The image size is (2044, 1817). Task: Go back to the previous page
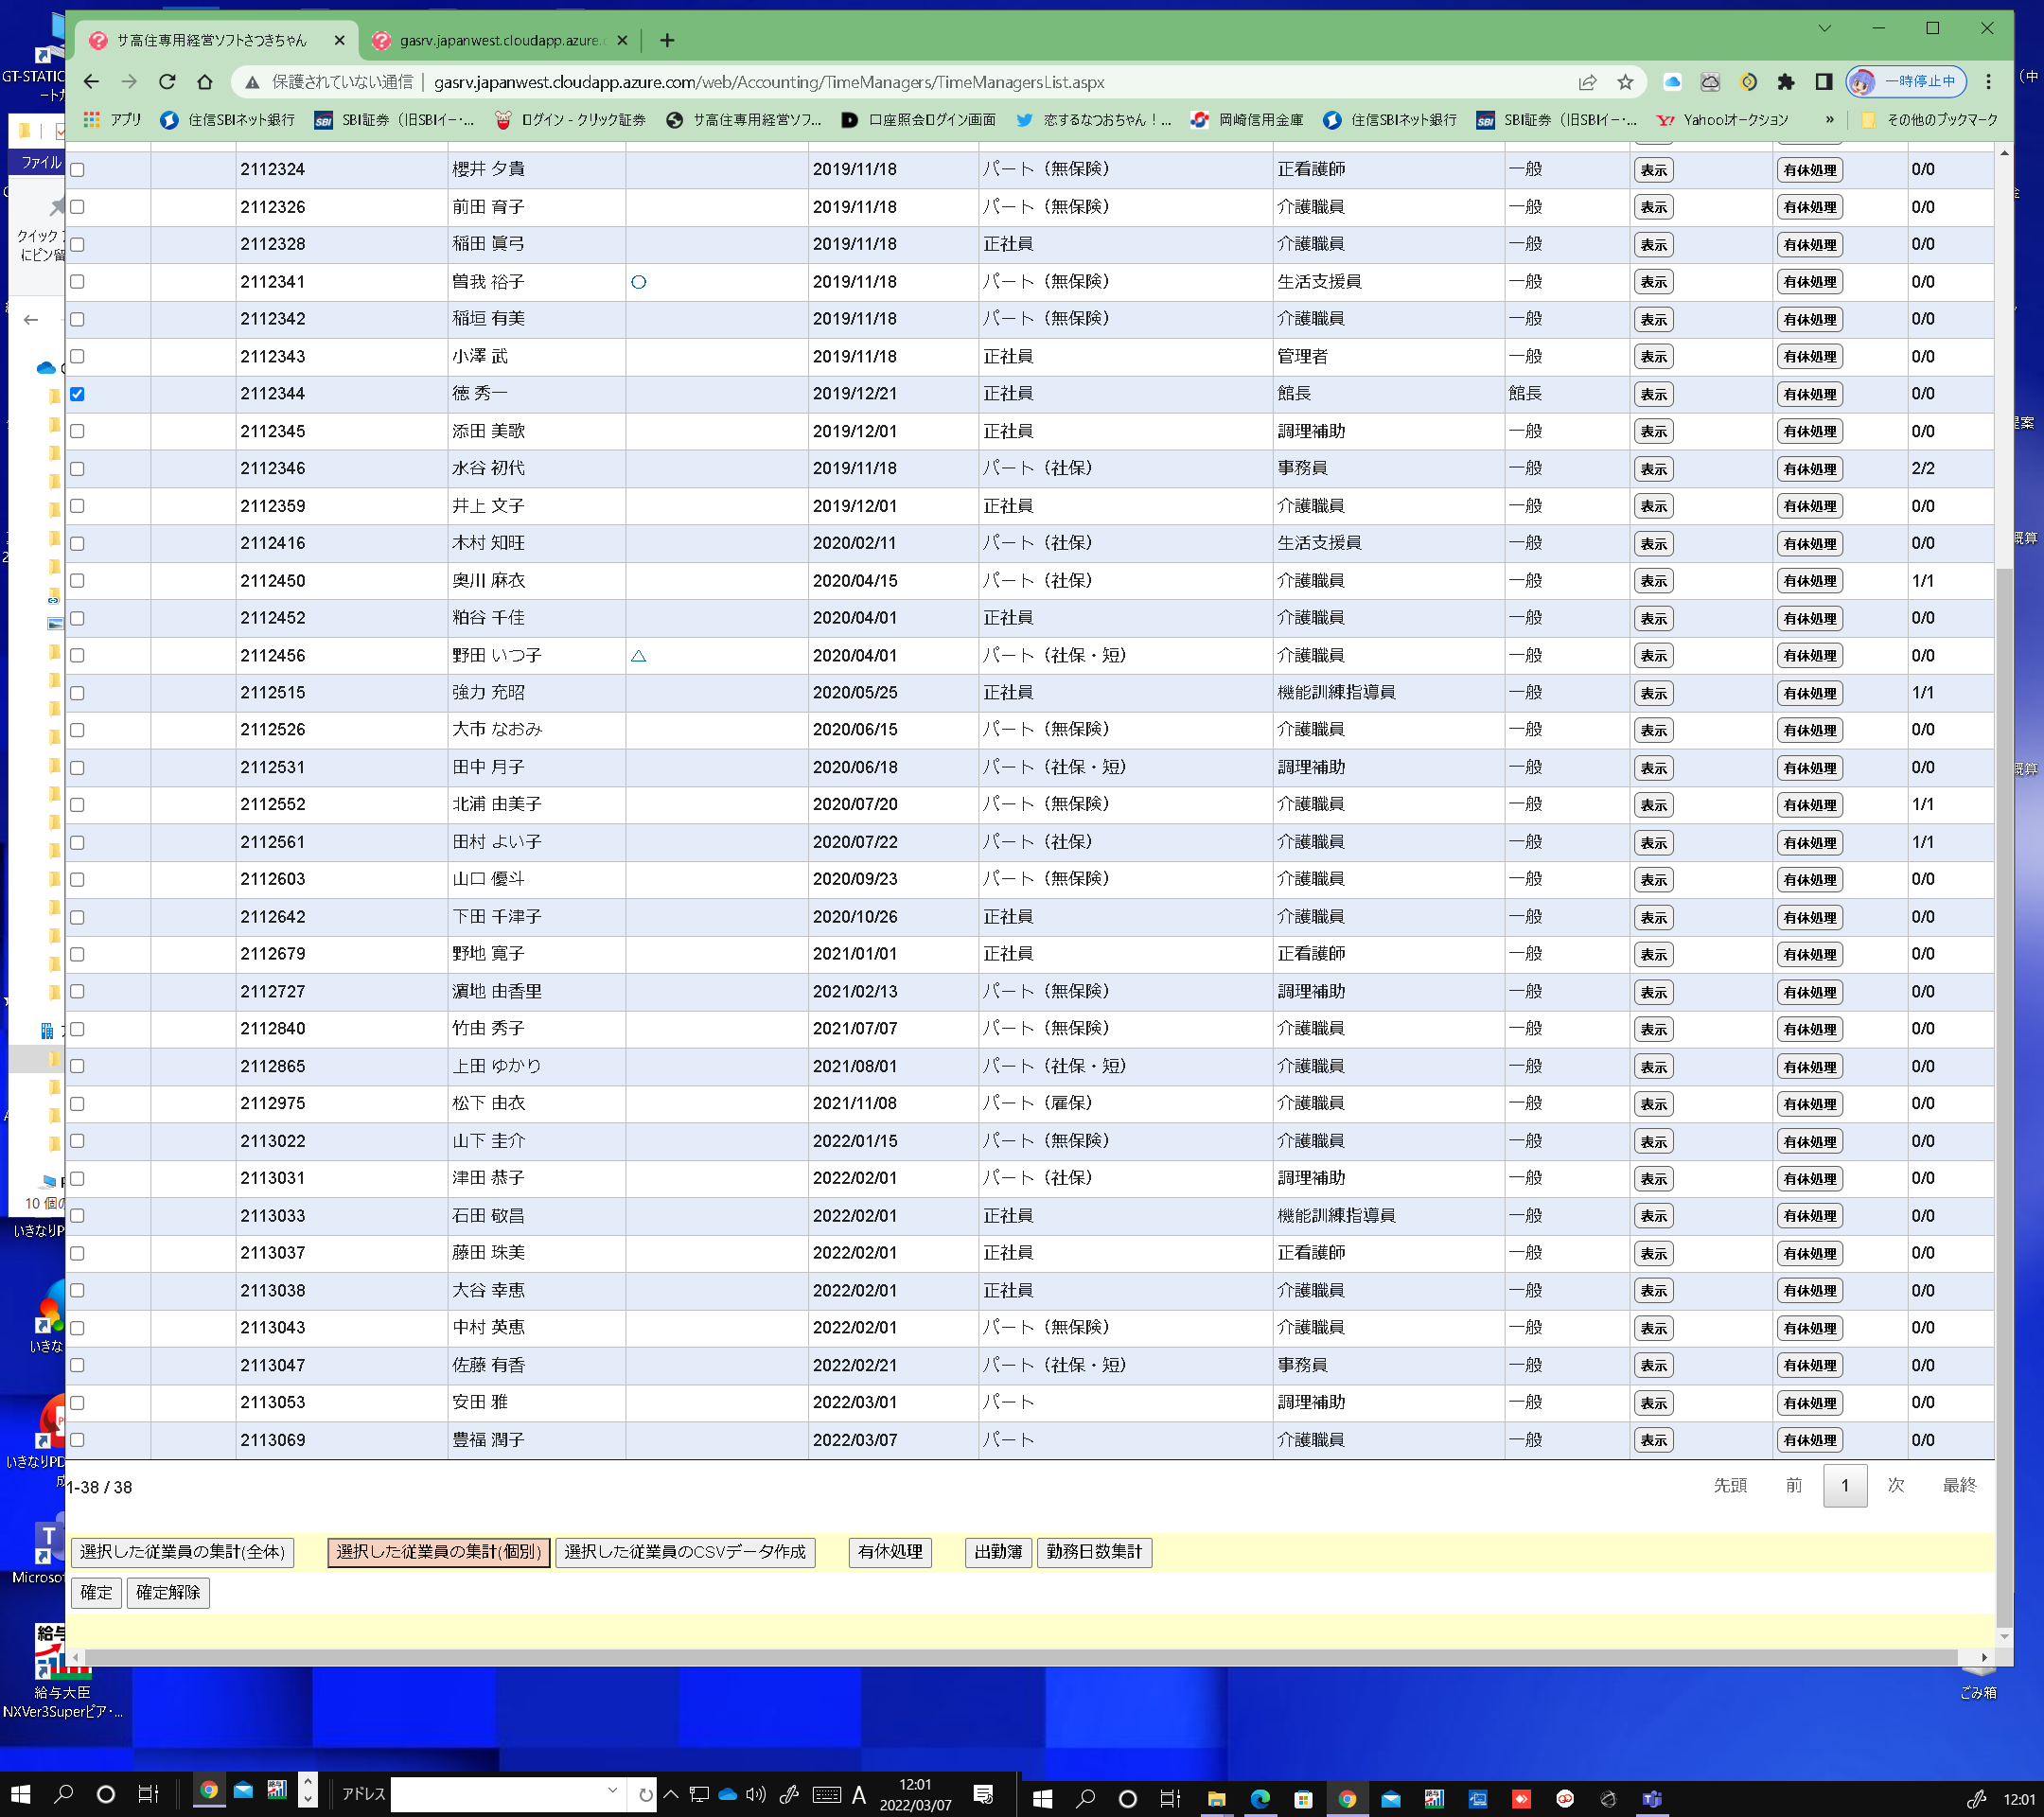pyautogui.click(x=92, y=82)
